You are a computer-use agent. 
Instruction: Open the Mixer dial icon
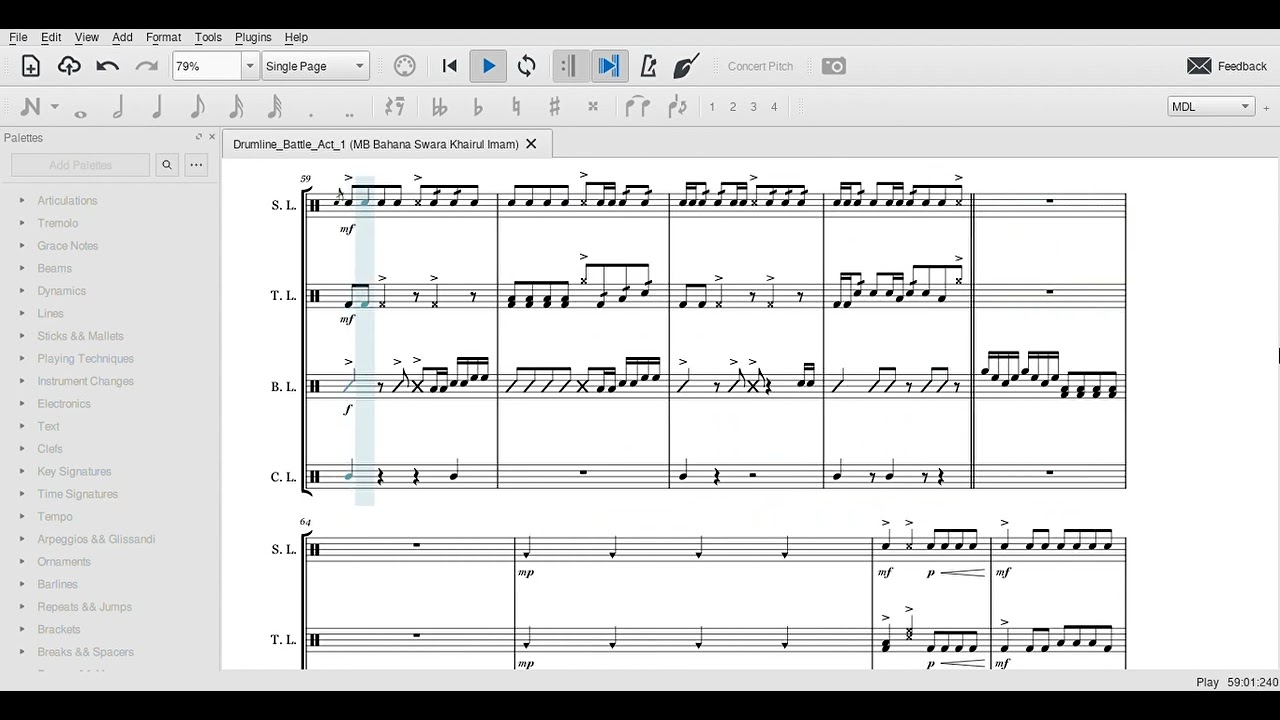point(405,66)
